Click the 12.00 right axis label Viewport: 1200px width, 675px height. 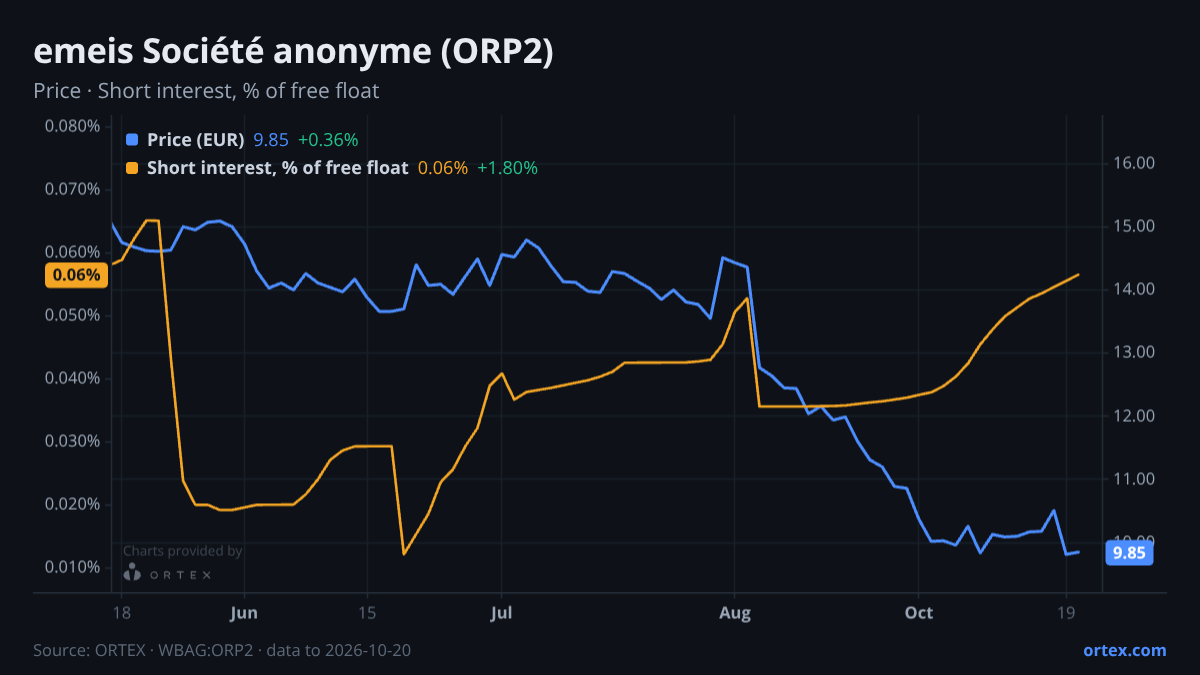[x=1134, y=416]
